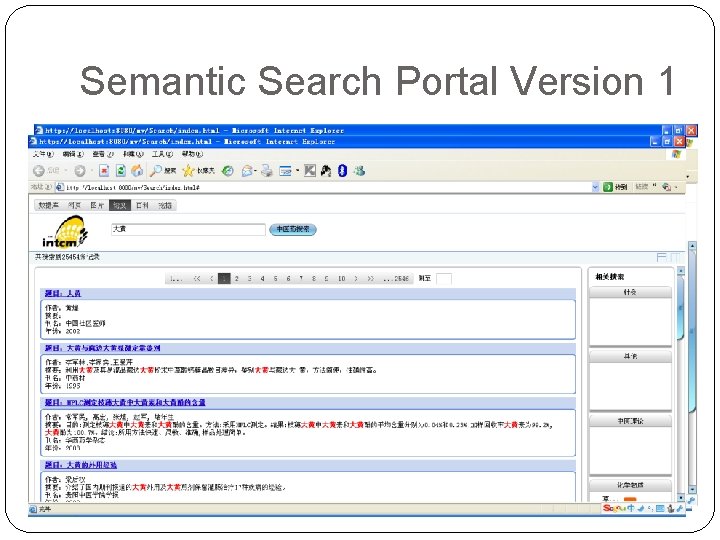Open the HPLC search result title link

tap(125, 402)
